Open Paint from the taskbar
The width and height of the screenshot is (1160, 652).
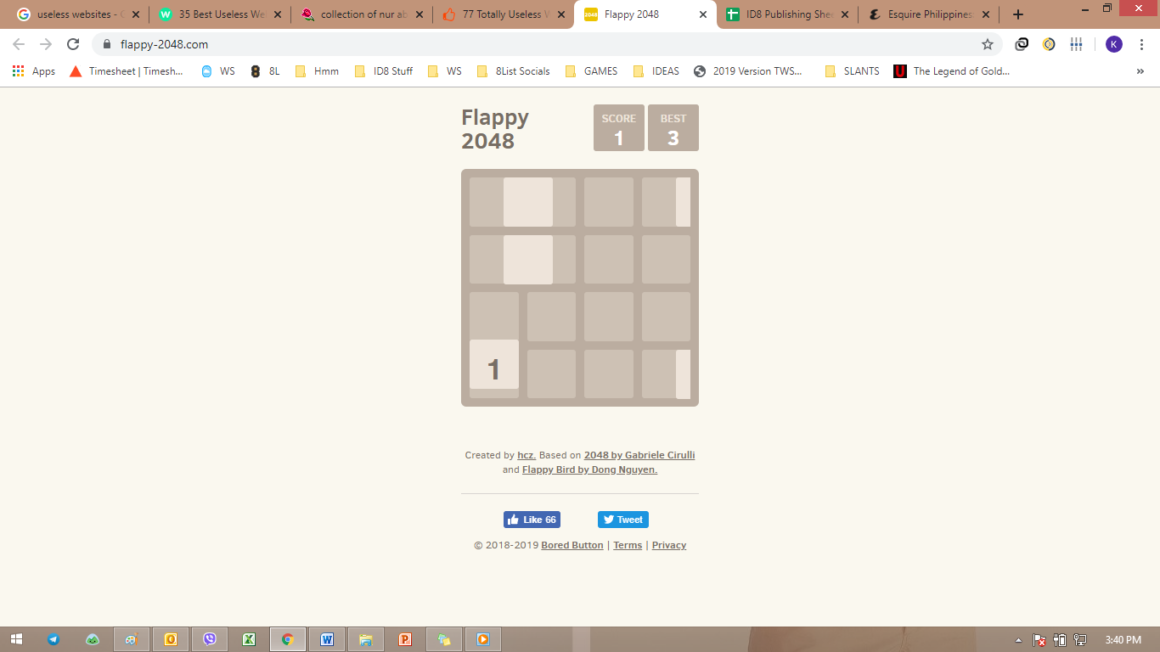point(132,639)
